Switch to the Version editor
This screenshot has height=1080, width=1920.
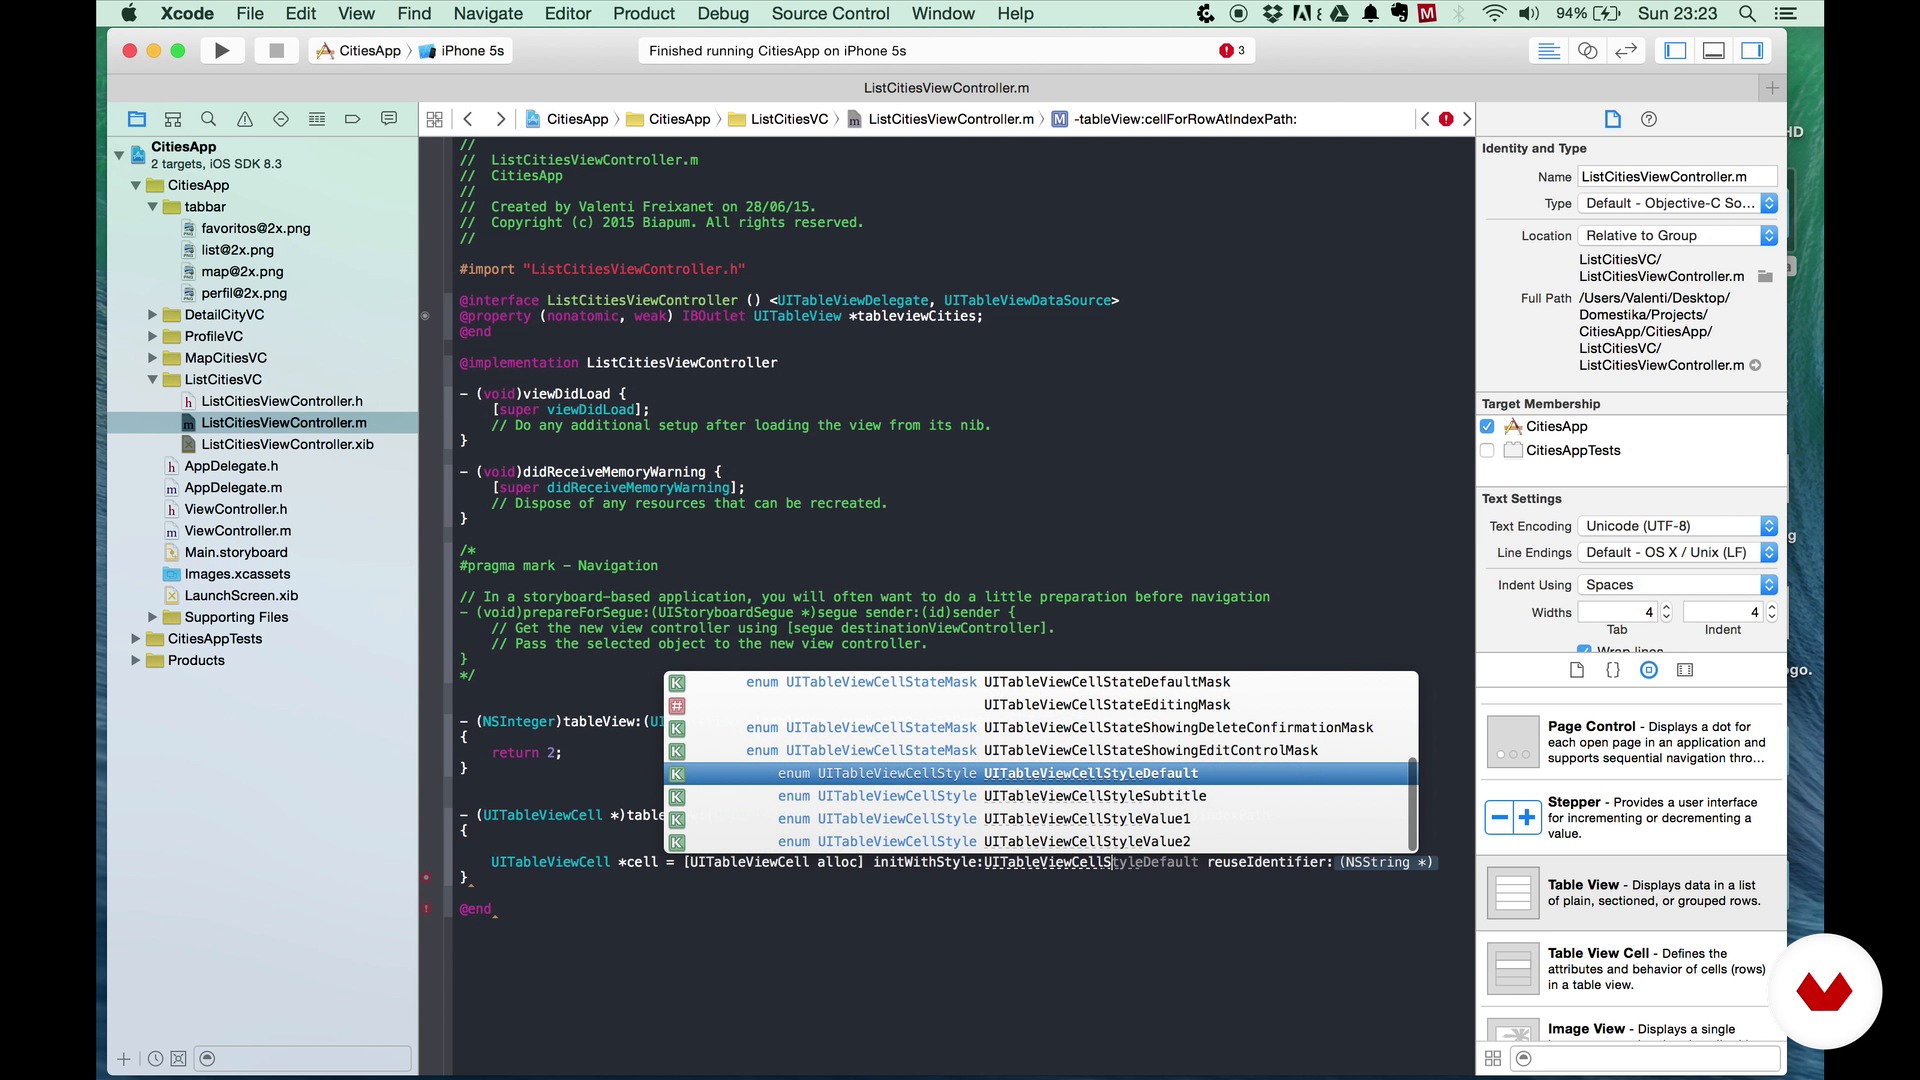point(1626,51)
